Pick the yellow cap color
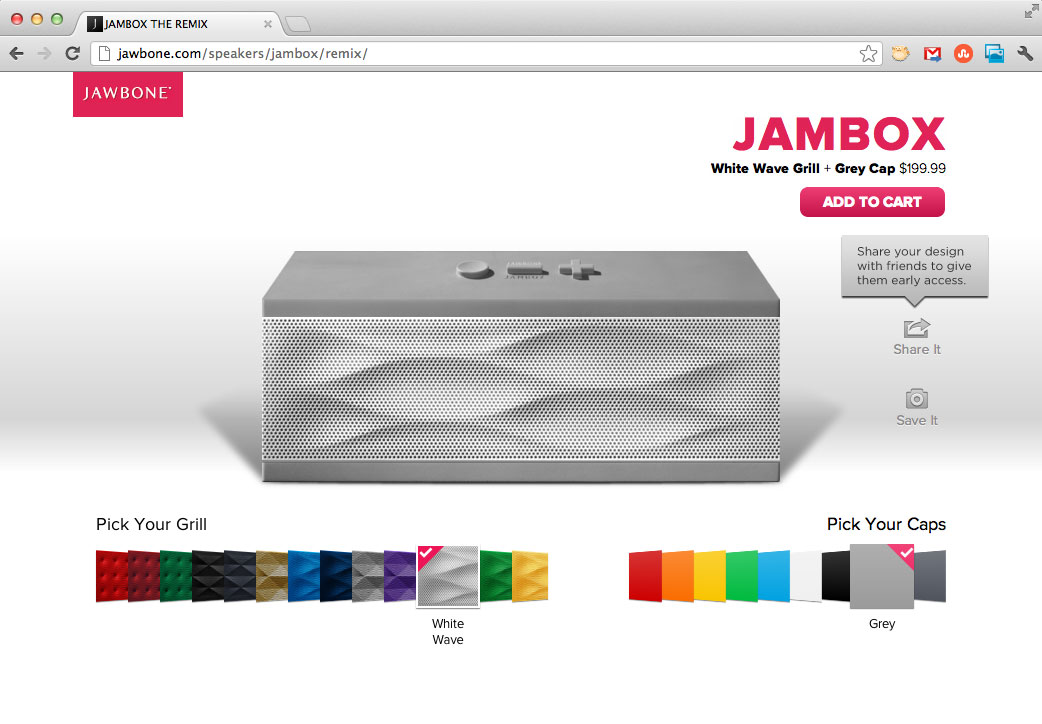This screenshot has height=724, width=1042. pyautogui.click(x=709, y=576)
